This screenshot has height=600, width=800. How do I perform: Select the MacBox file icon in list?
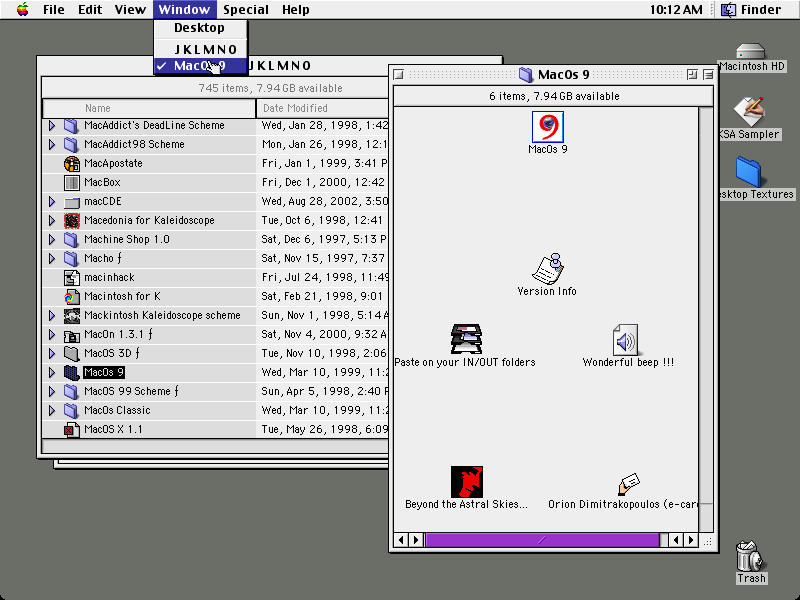(x=72, y=183)
